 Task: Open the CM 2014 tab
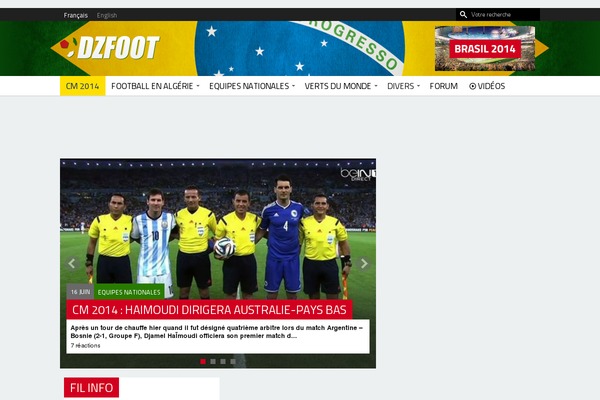coord(82,86)
